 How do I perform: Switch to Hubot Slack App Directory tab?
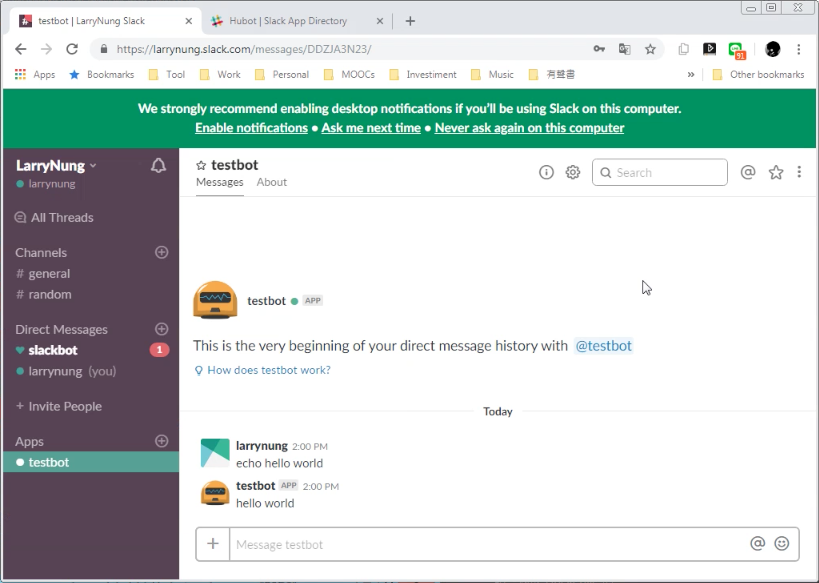click(x=287, y=21)
